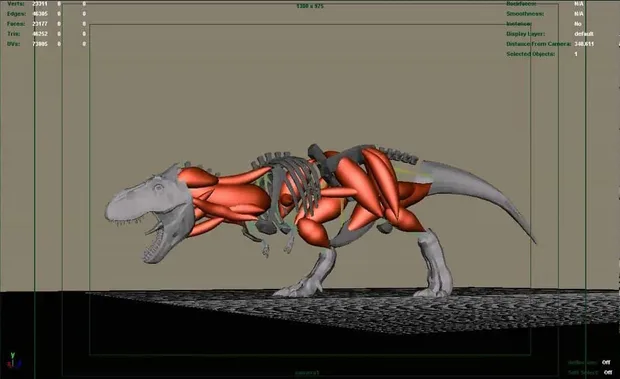
Task: Click the Backfaces N/A value
Action: [579, 4]
